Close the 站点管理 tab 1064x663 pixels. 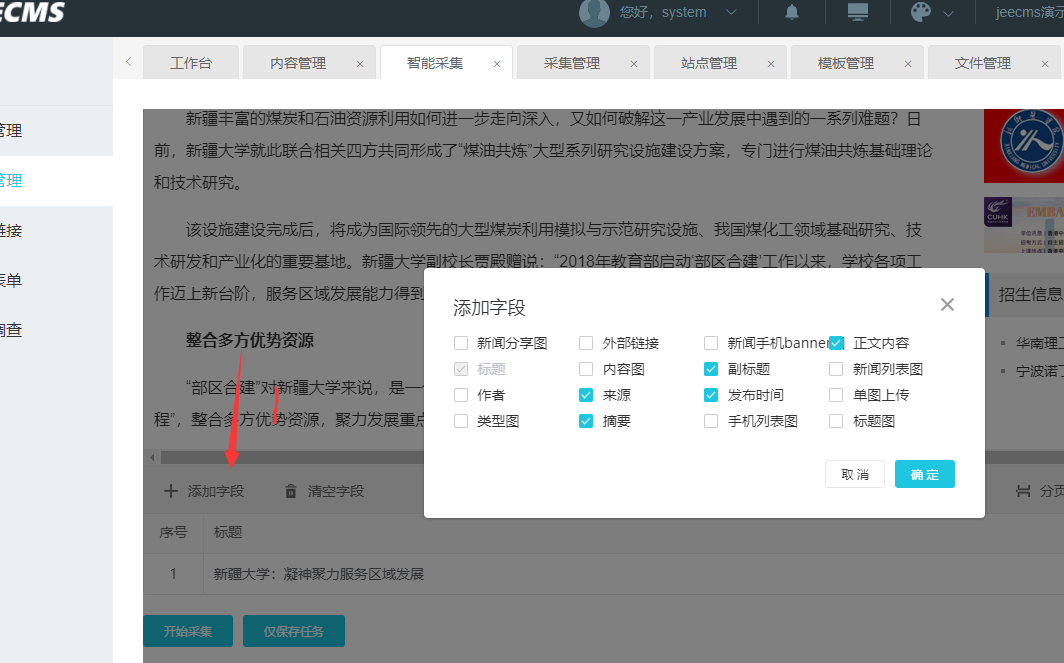coord(771,64)
